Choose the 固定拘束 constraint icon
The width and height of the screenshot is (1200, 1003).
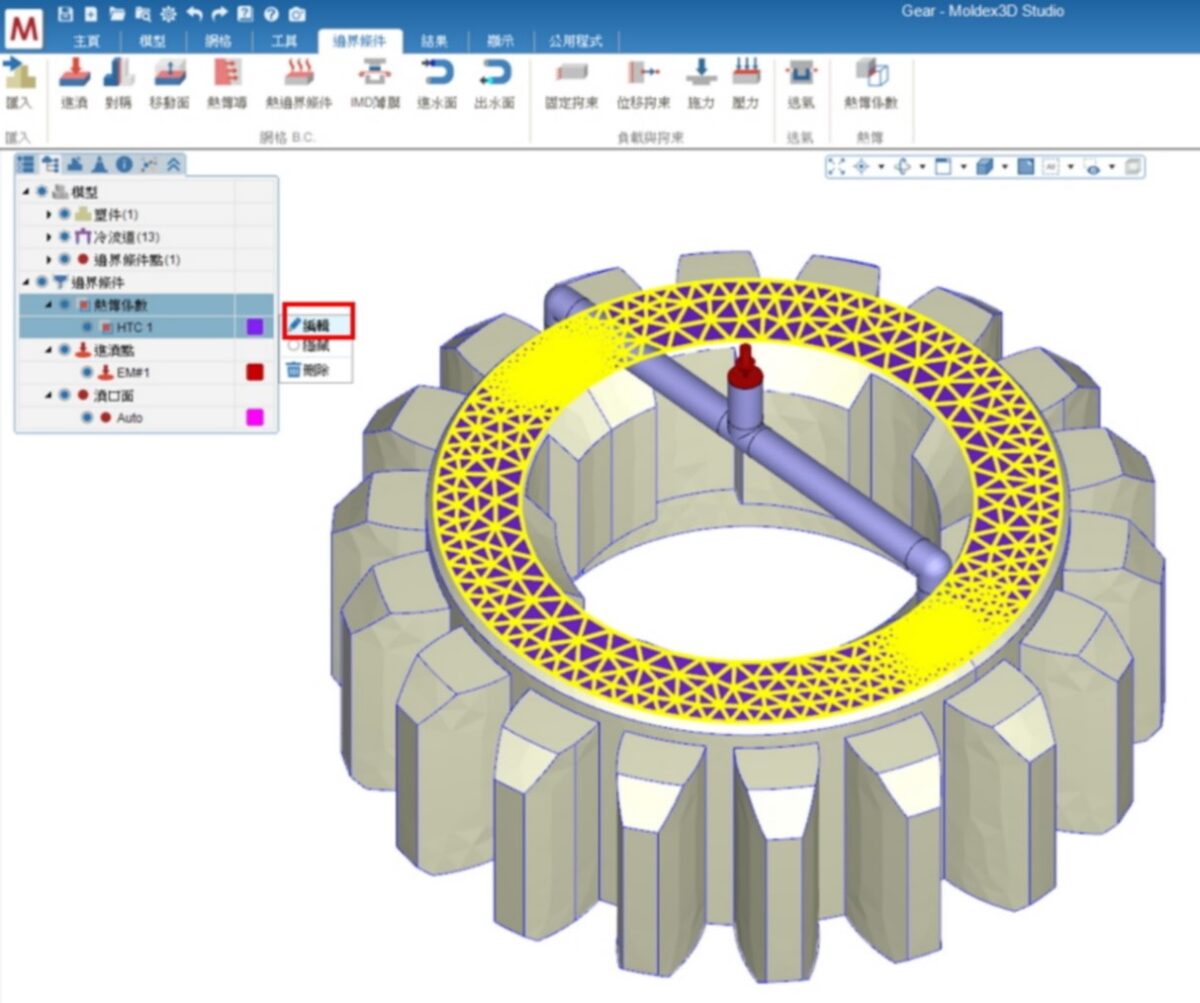click(x=572, y=73)
